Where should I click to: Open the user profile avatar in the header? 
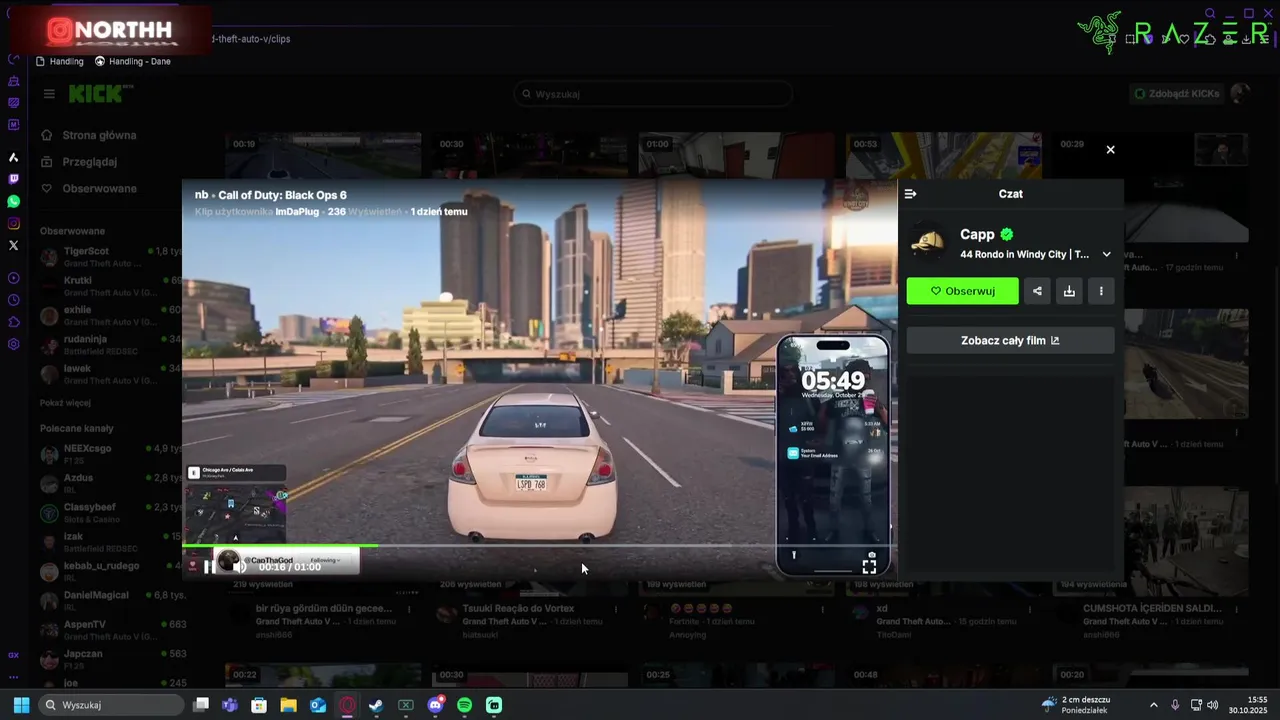click(1240, 93)
